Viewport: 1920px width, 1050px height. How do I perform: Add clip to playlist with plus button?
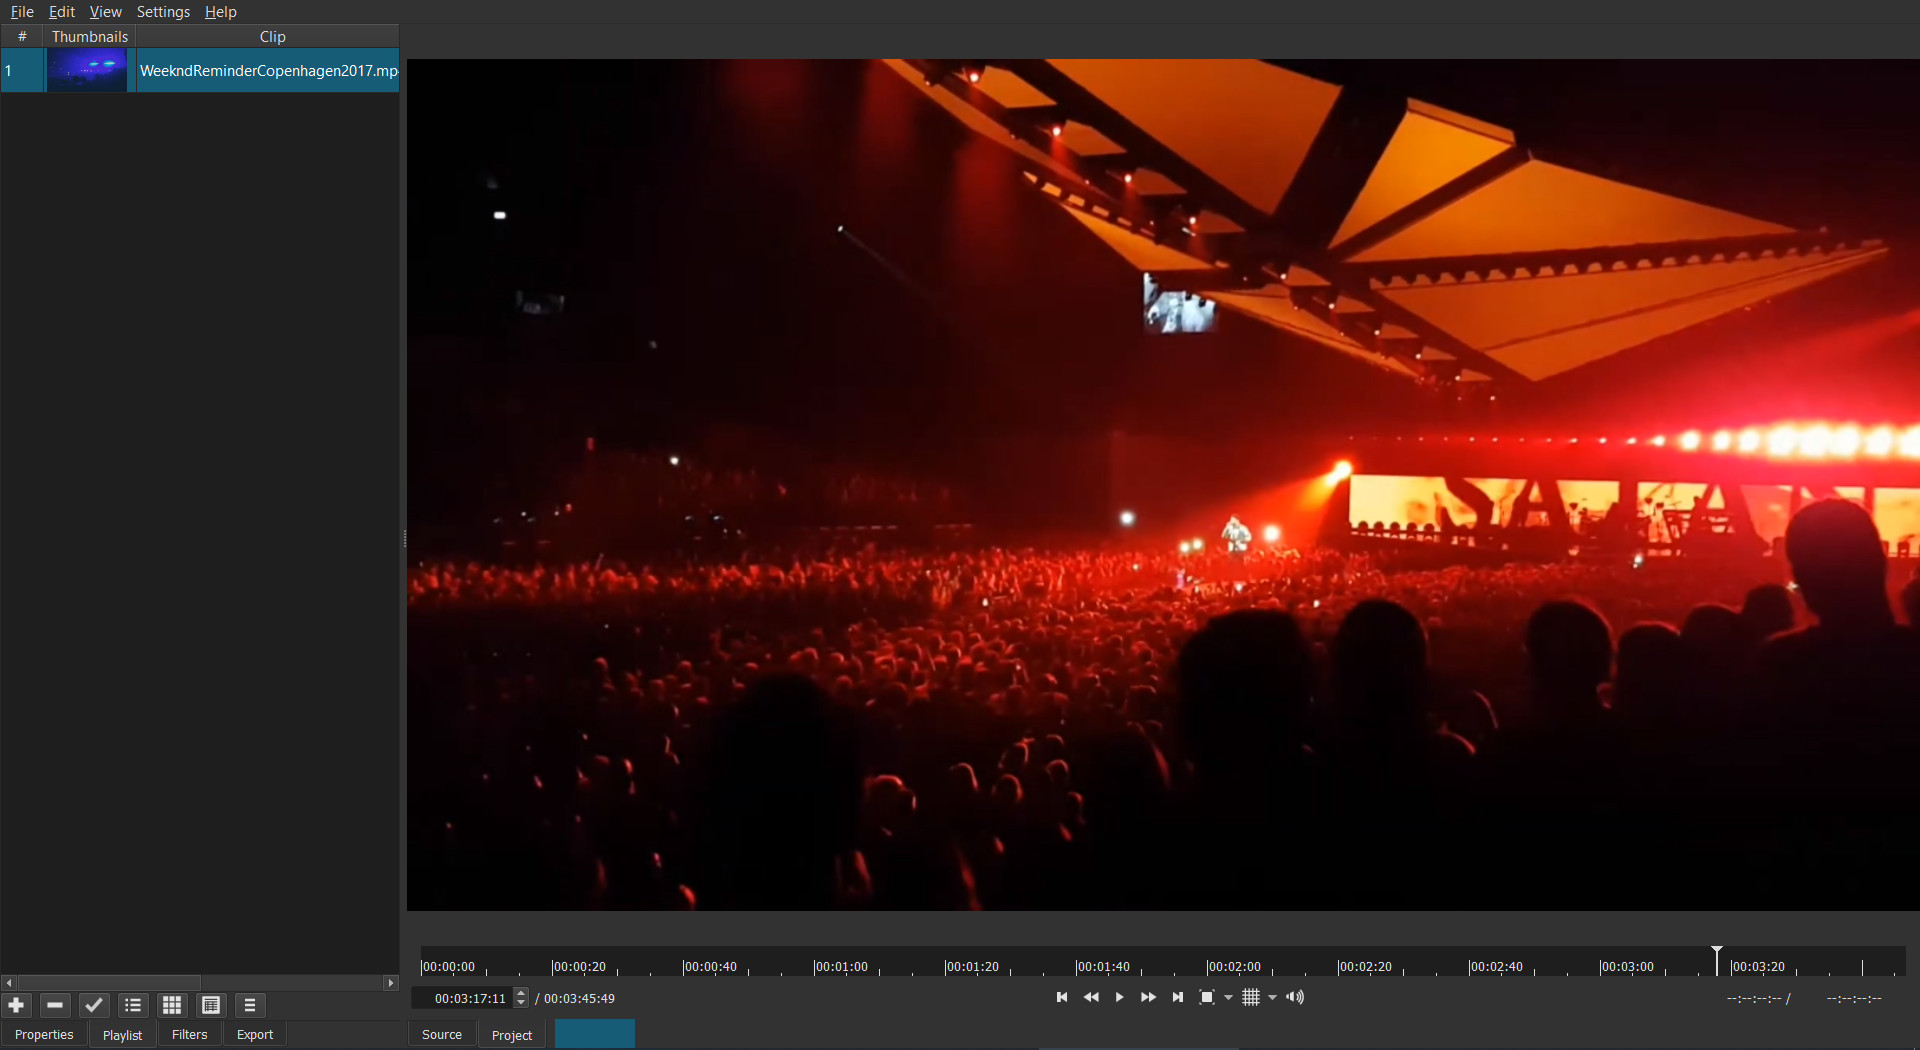[17, 1005]
